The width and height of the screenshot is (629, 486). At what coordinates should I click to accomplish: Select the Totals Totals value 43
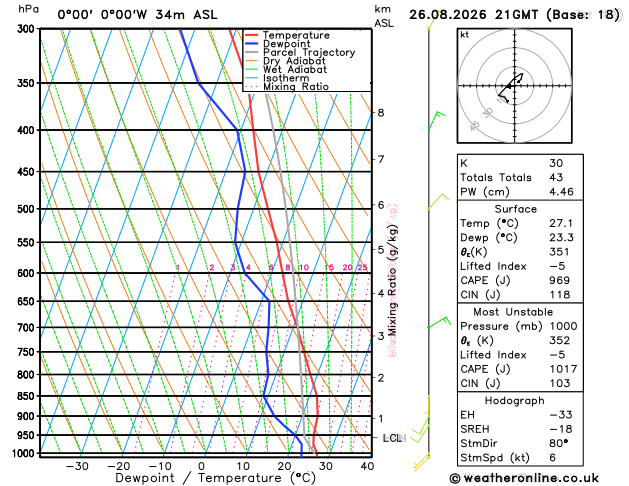[x=556, y=177]
